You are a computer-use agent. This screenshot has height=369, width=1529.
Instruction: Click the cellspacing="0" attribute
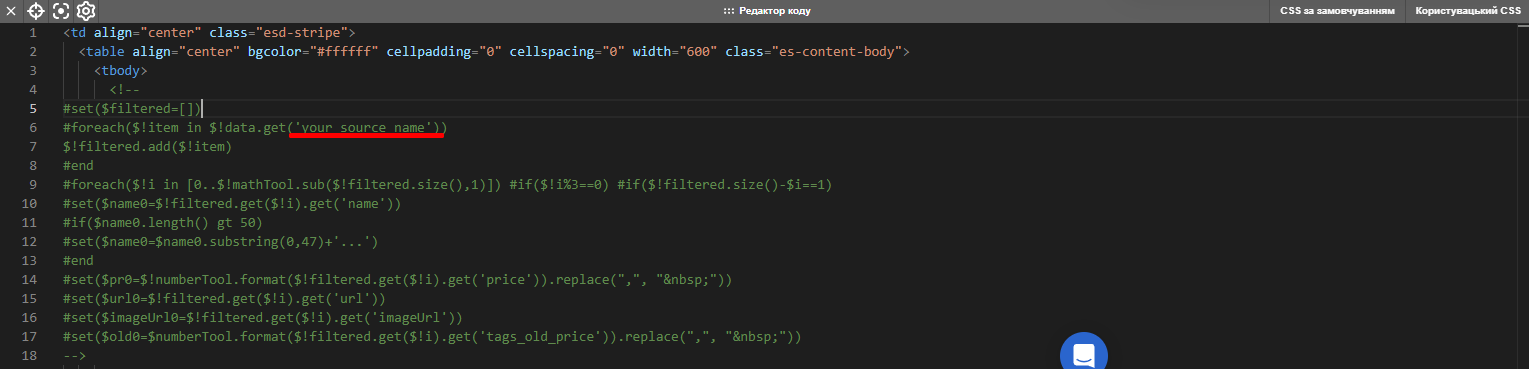point(567,52)
